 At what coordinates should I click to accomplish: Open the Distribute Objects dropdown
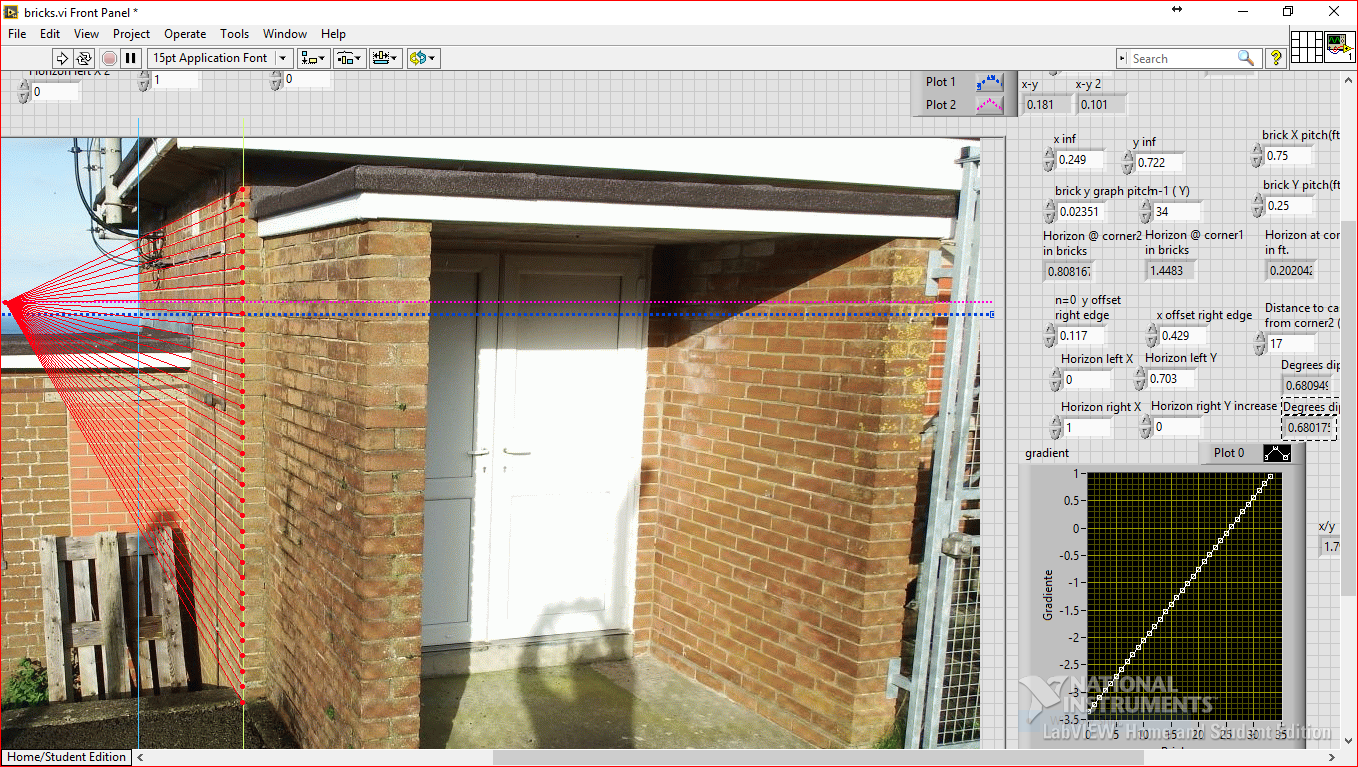349,58
